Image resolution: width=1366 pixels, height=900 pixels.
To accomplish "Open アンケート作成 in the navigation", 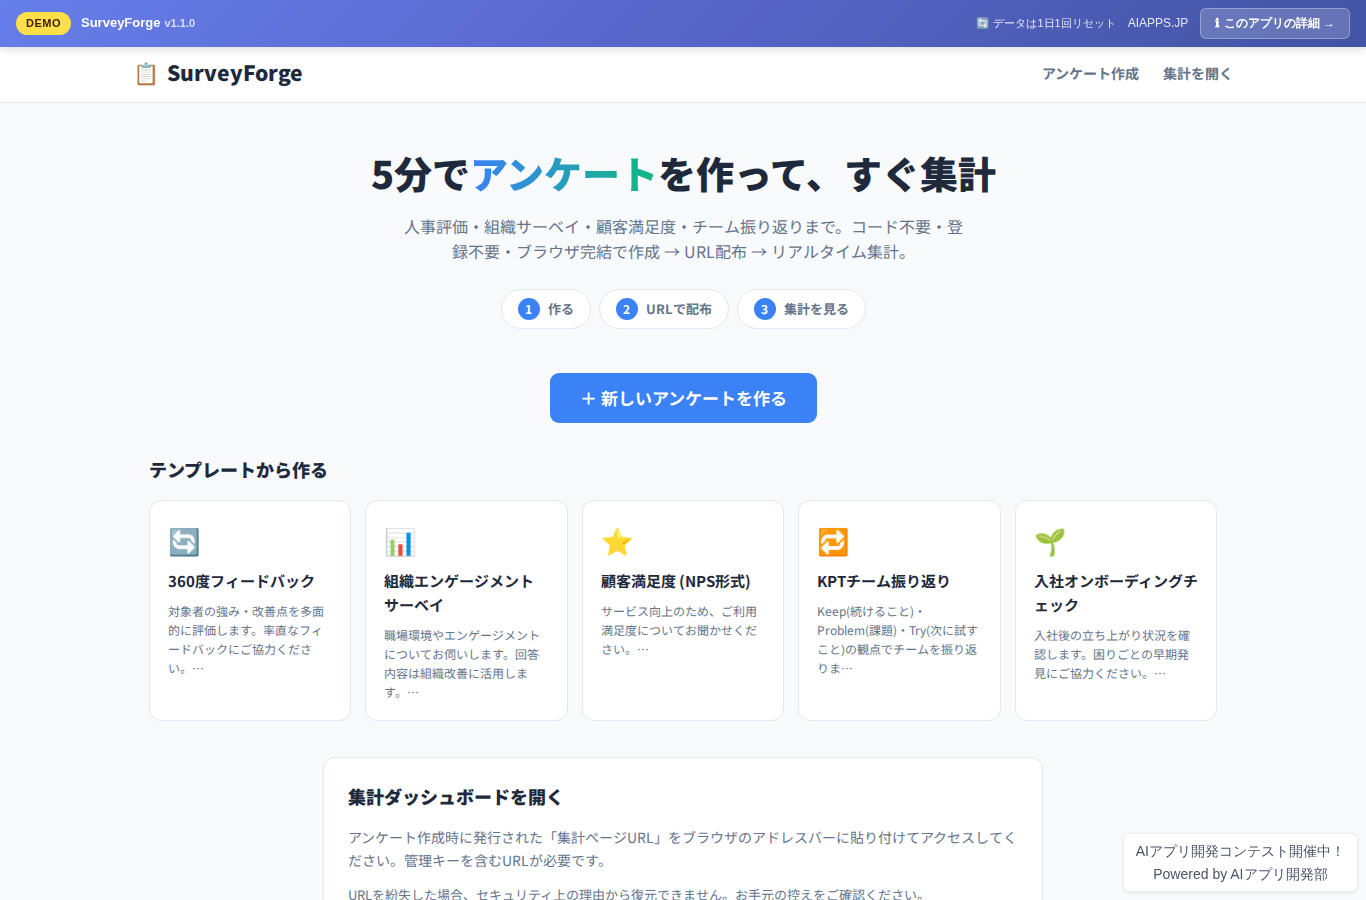I will click(x=1090, y=74).
